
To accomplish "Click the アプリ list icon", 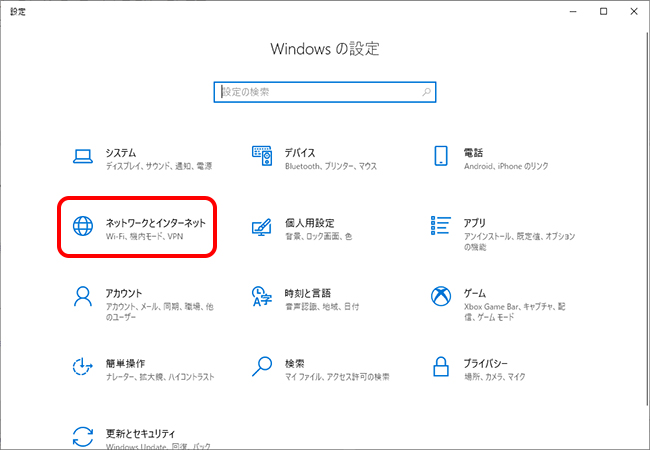I will point(441,225).
